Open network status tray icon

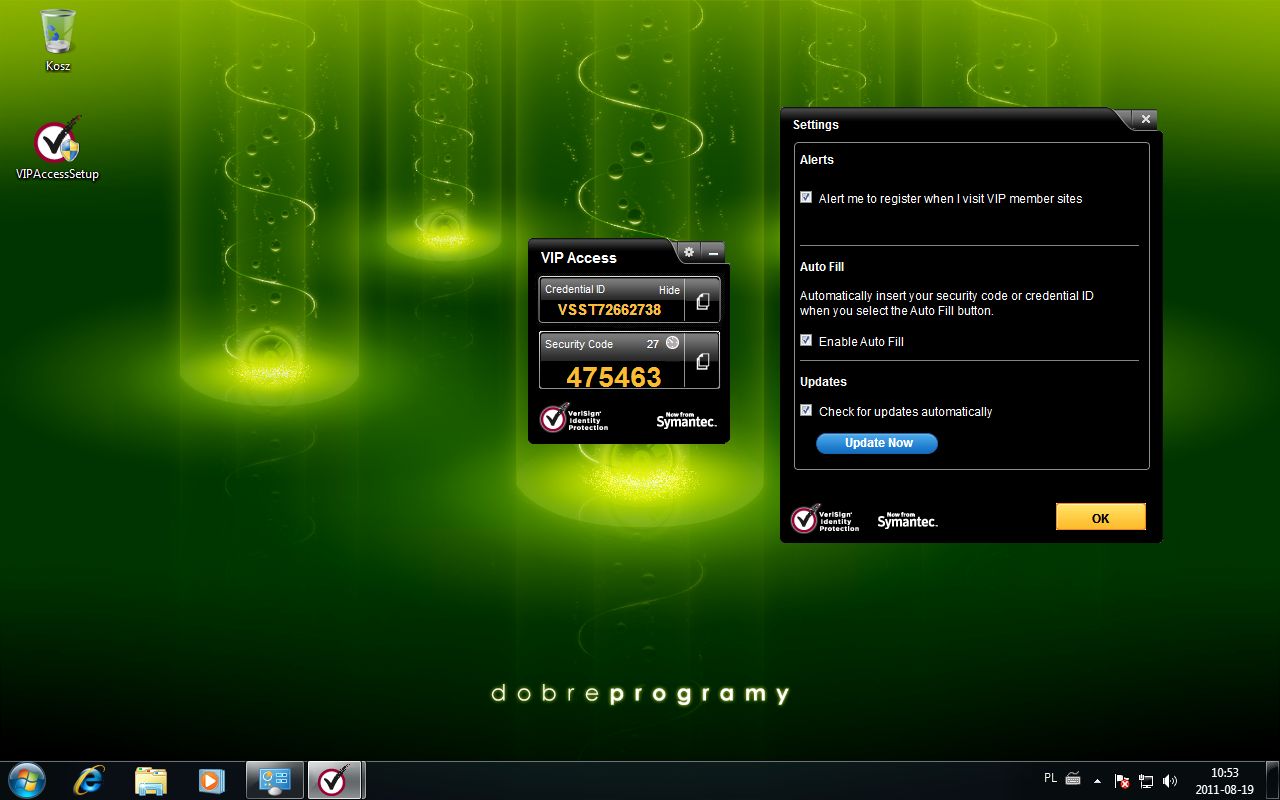pyautogui.click(x=1146, y=780)
